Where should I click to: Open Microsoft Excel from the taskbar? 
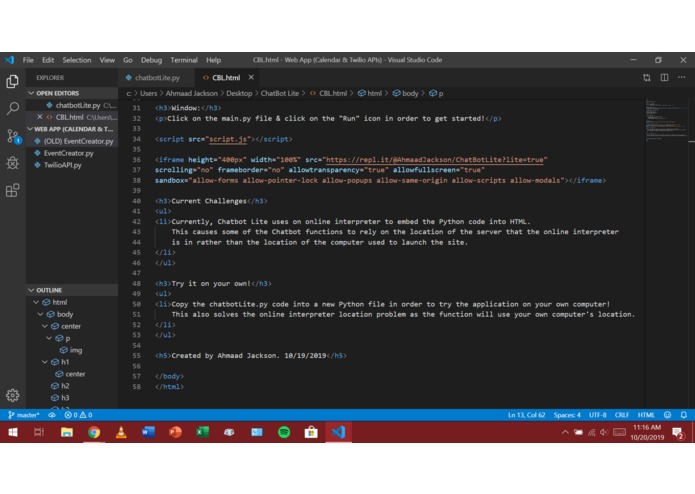click(203, 432)
